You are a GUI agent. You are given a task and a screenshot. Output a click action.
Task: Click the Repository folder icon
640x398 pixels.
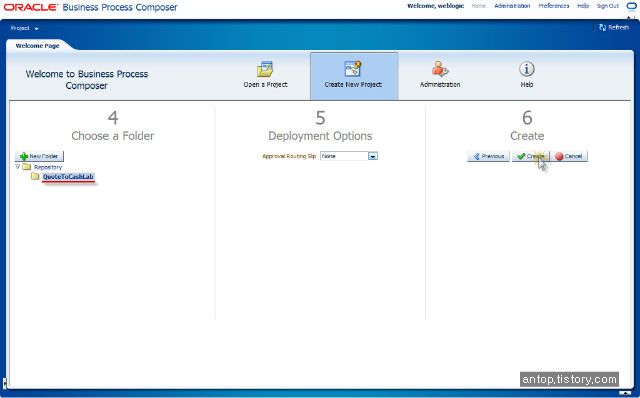tap(27, 167)
